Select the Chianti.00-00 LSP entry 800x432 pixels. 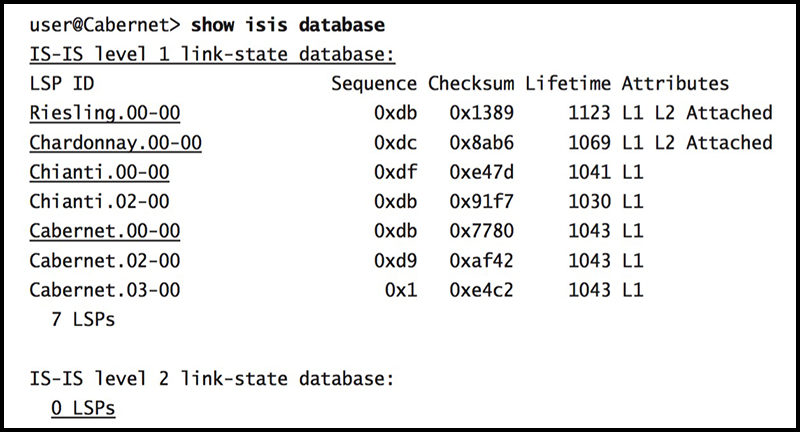tap(99, 172)
